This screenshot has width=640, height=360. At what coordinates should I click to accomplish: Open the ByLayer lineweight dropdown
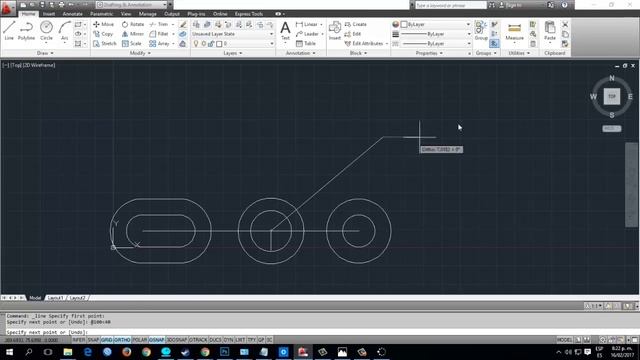pos(435,34)
